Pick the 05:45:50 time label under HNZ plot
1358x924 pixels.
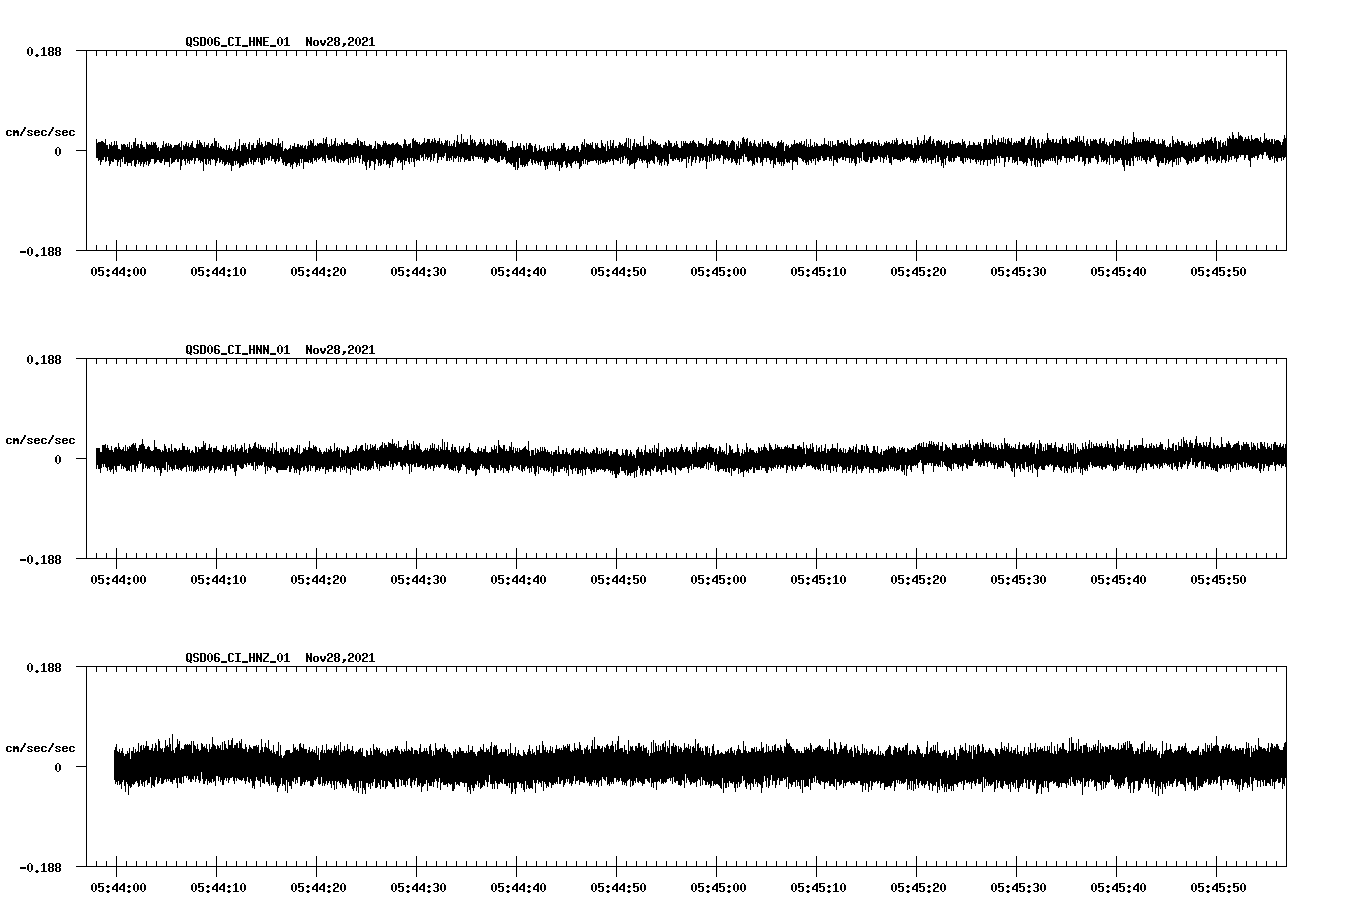(x=1218, y=888)
